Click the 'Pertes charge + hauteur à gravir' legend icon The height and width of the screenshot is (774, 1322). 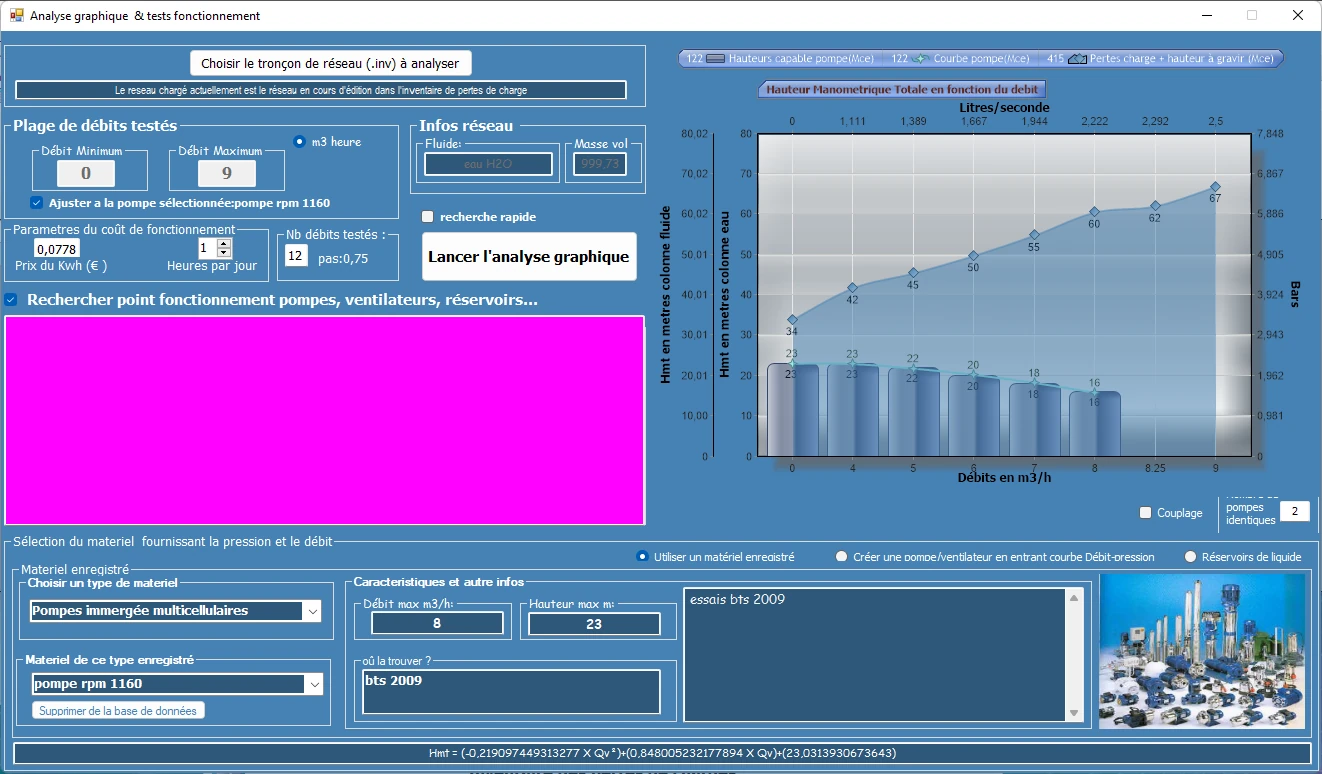tap(1077, 59)
